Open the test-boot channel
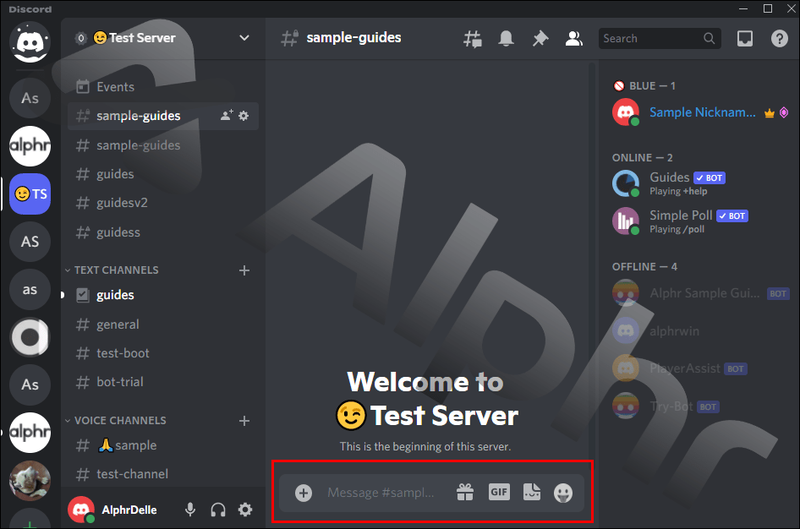Viewport: 800px width, 529px height. coord(163,353)
